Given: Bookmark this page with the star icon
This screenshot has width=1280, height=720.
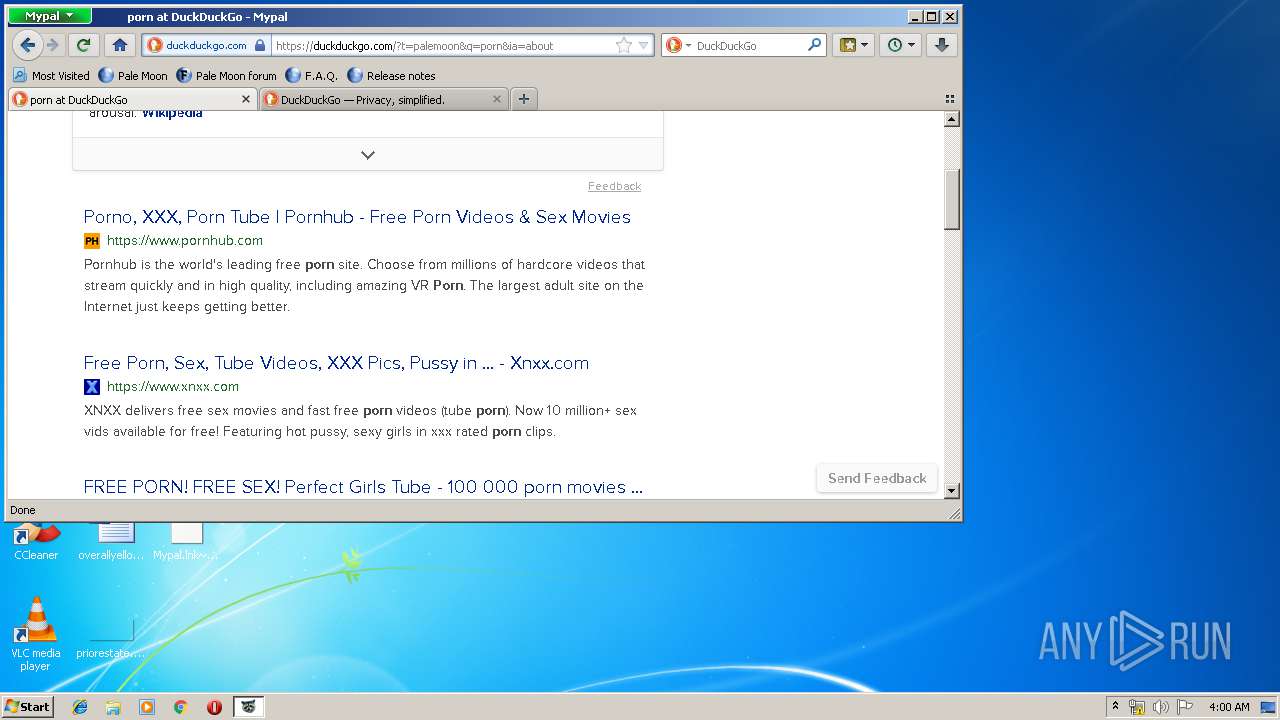Looking at the screenshot, I should click(624, 45).
